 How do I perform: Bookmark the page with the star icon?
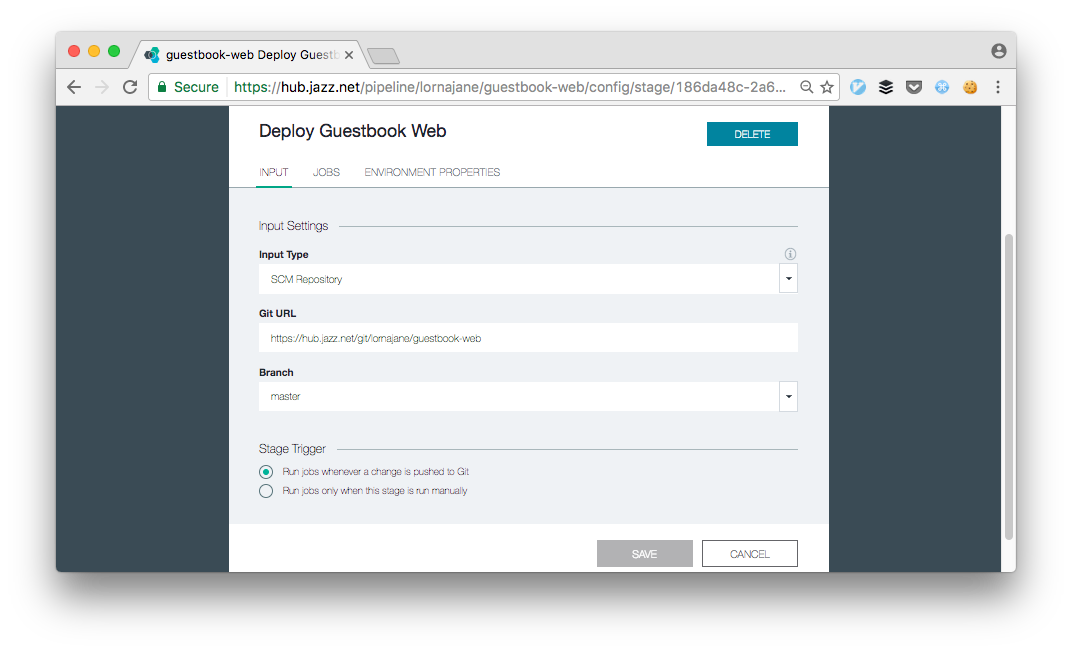(827, 87)
